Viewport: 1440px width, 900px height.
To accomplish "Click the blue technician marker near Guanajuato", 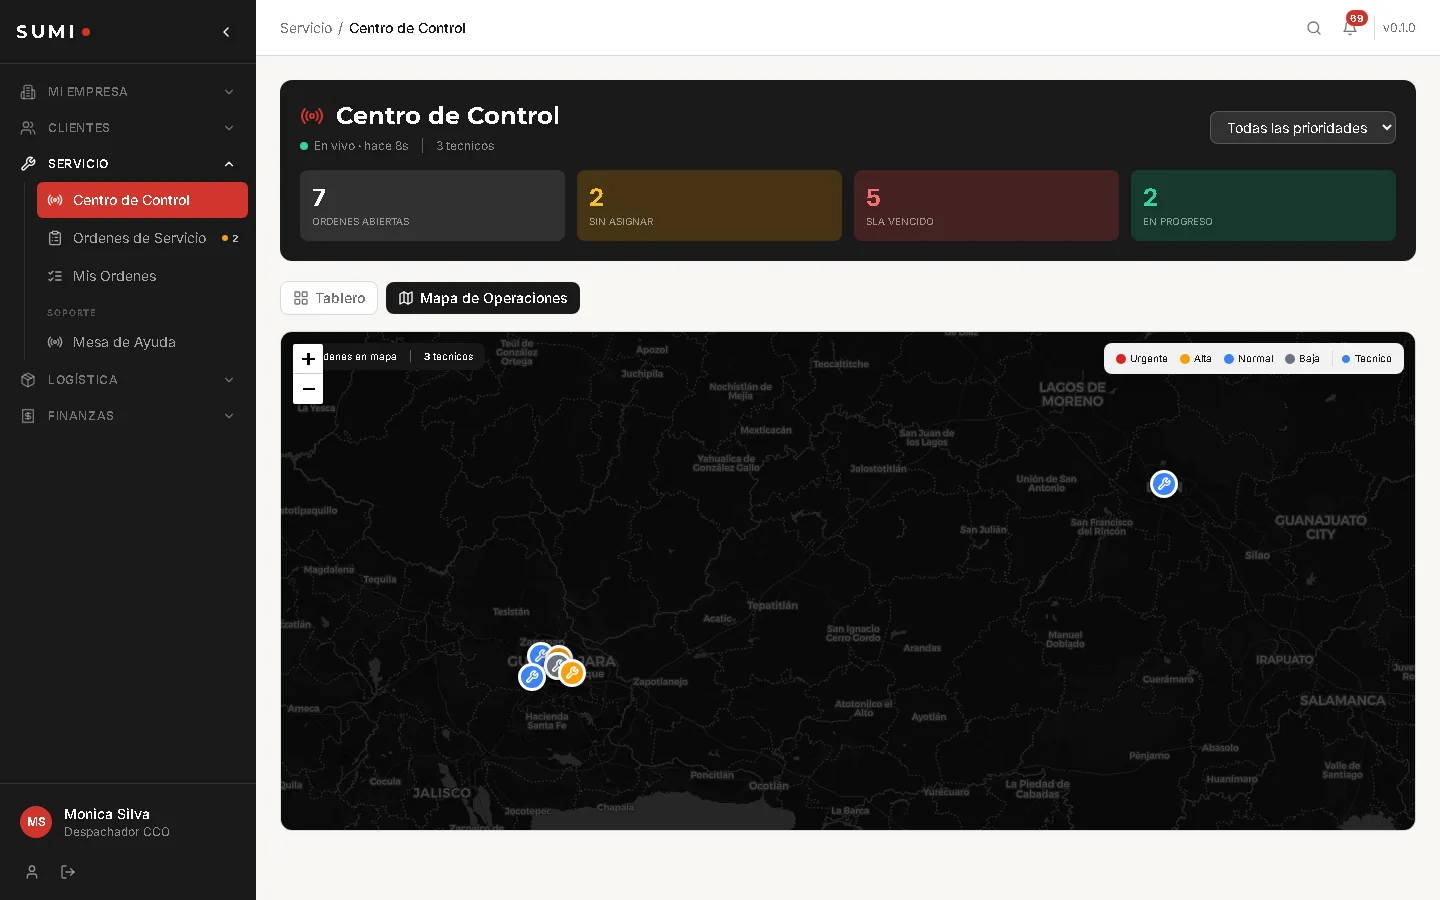I will click(1163, 484).
